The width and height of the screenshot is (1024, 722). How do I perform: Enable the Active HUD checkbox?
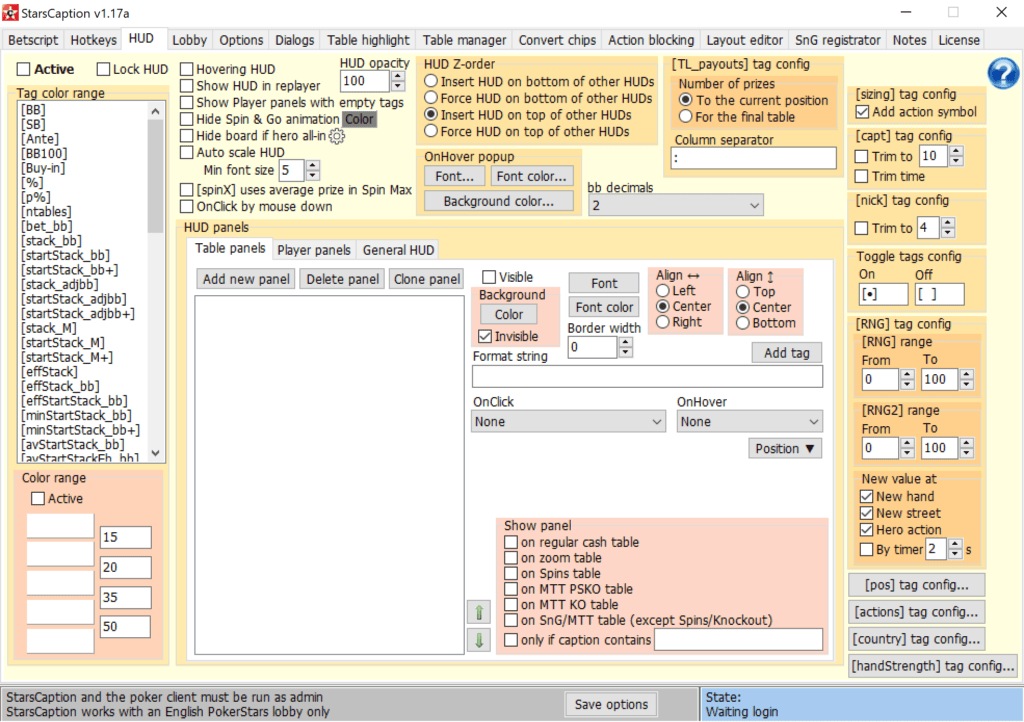(24, 69)
